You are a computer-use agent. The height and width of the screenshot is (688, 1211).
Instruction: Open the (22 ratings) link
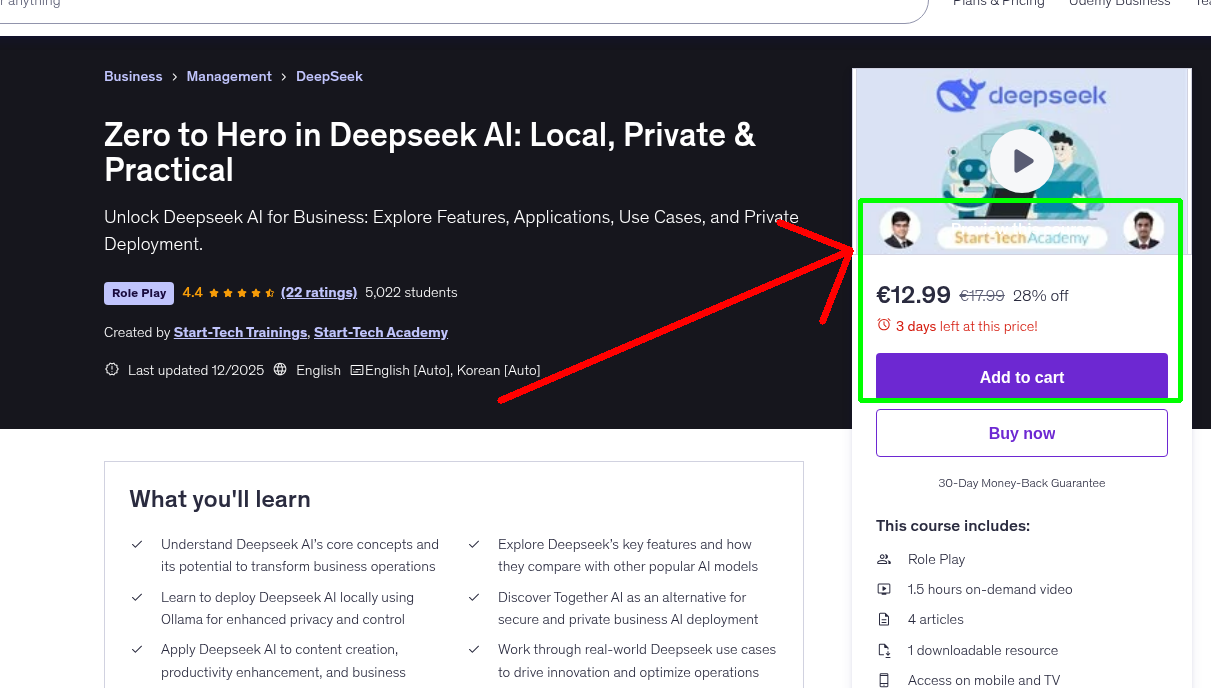pos(319,292)
